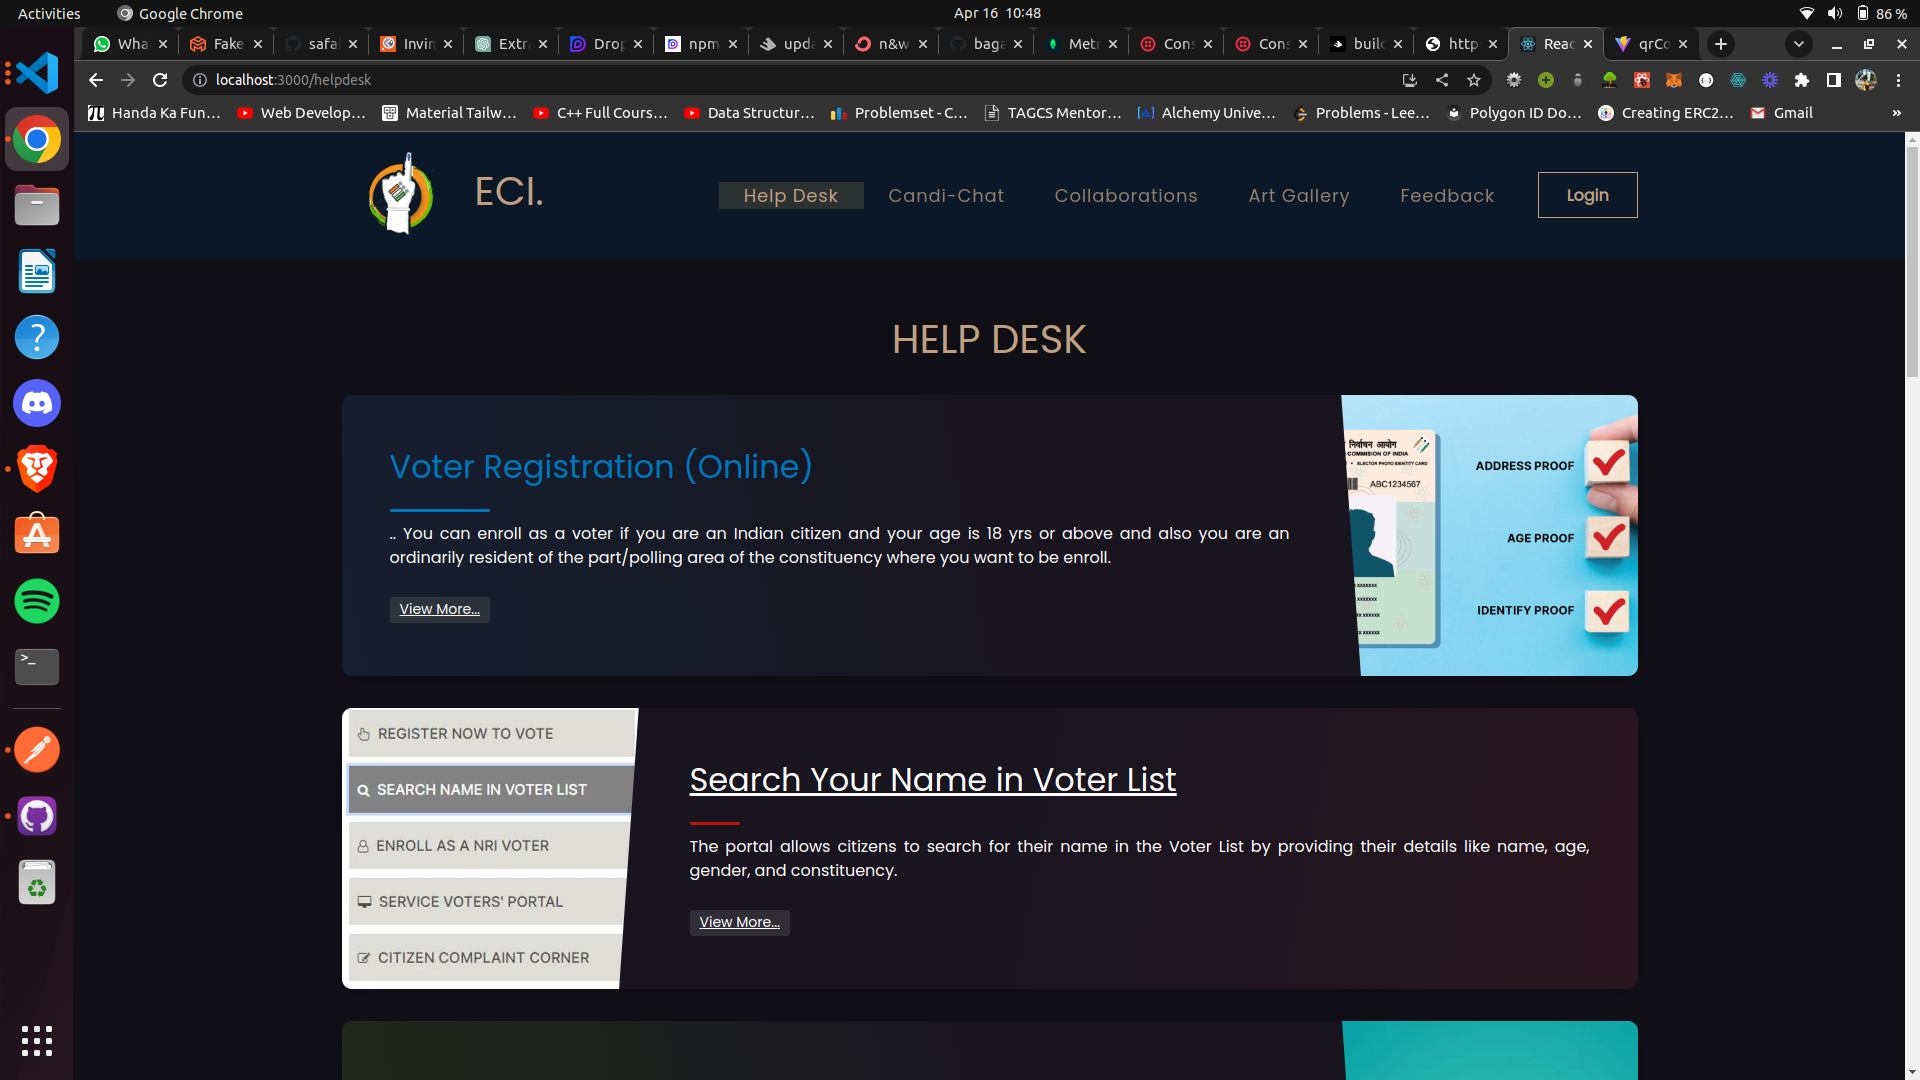
Task: Open the bookmarks overflow chevron
Action: (x=1897, y=113)
